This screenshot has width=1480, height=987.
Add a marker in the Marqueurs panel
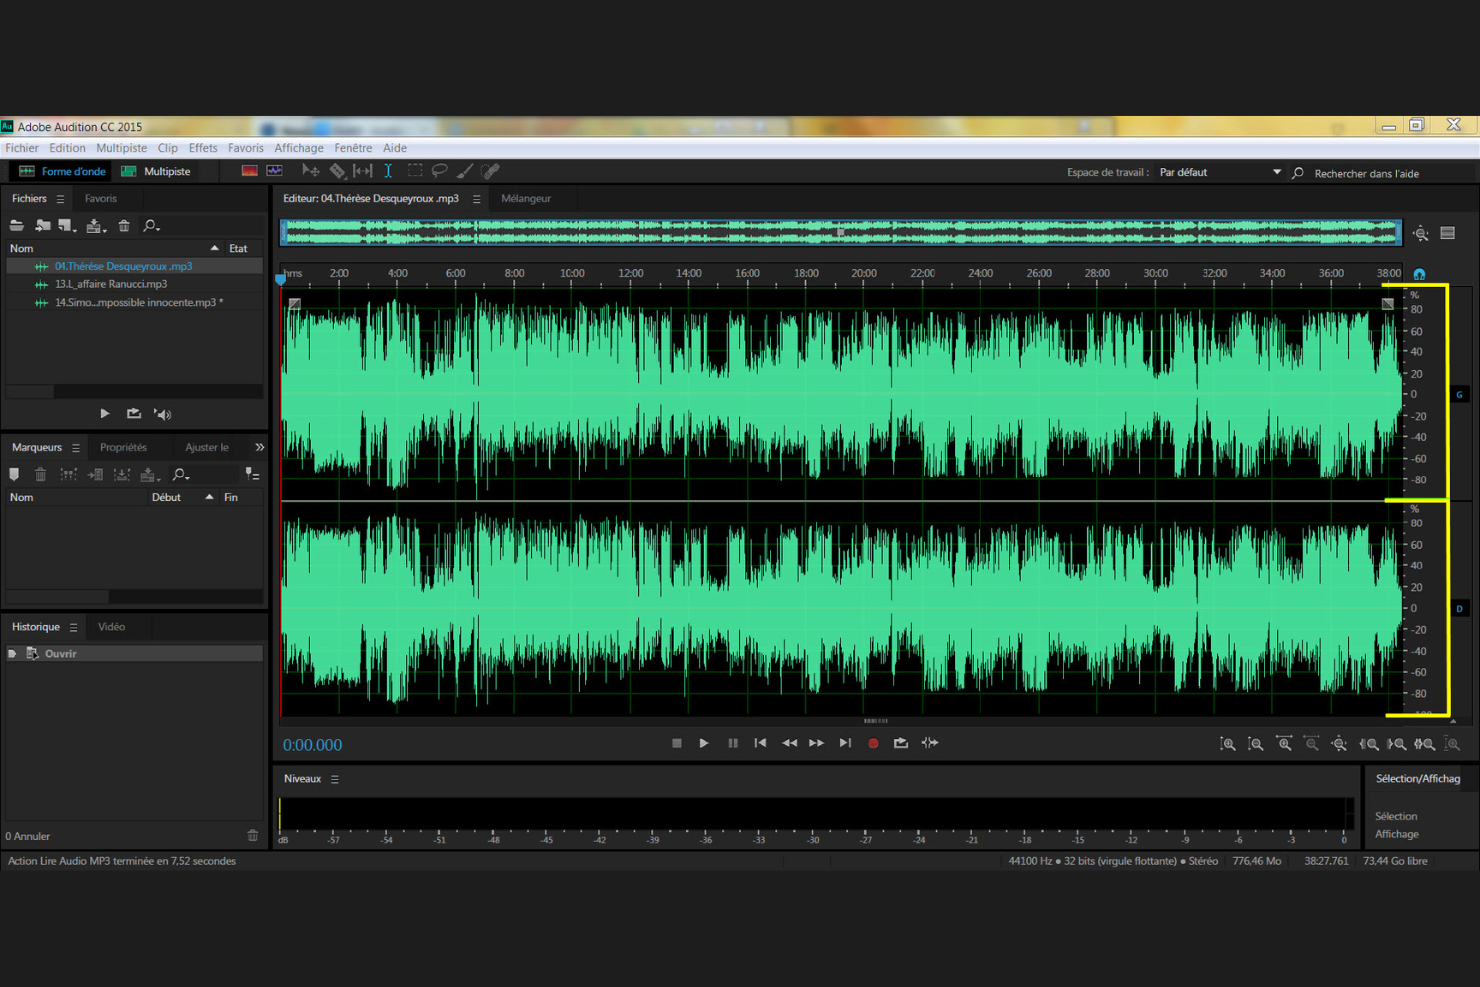(x=14, y=474)
